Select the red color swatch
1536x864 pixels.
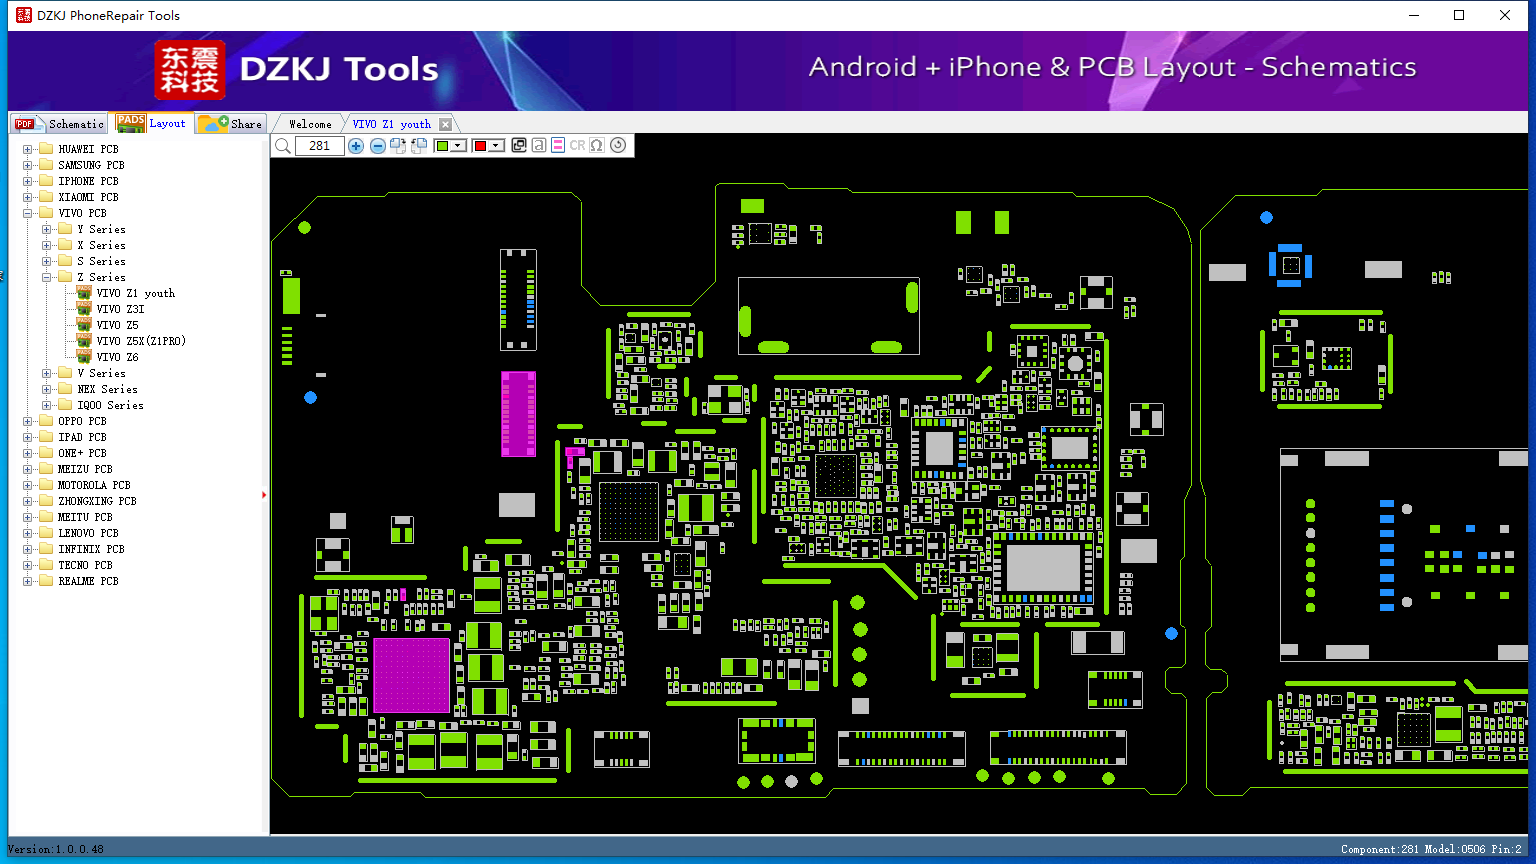click(481, 146)
